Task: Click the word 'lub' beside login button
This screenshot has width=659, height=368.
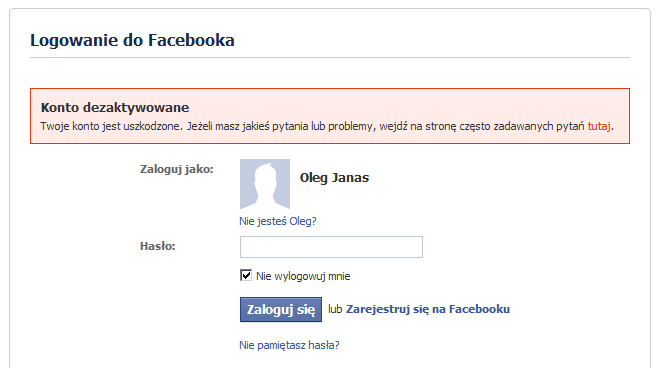Action: 335,309
